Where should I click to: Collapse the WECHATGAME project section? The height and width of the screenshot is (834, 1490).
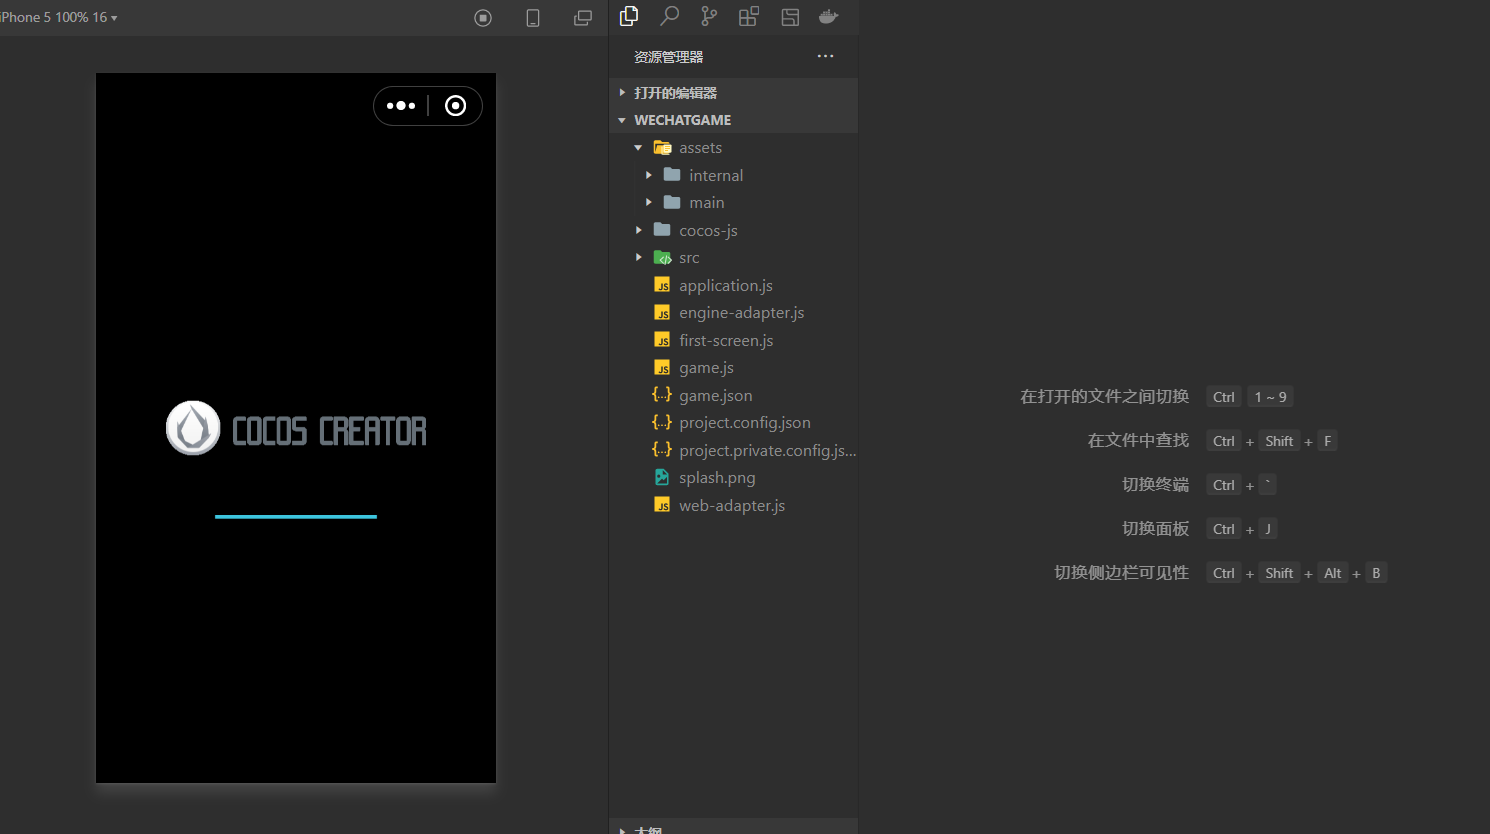pos(733,120)
